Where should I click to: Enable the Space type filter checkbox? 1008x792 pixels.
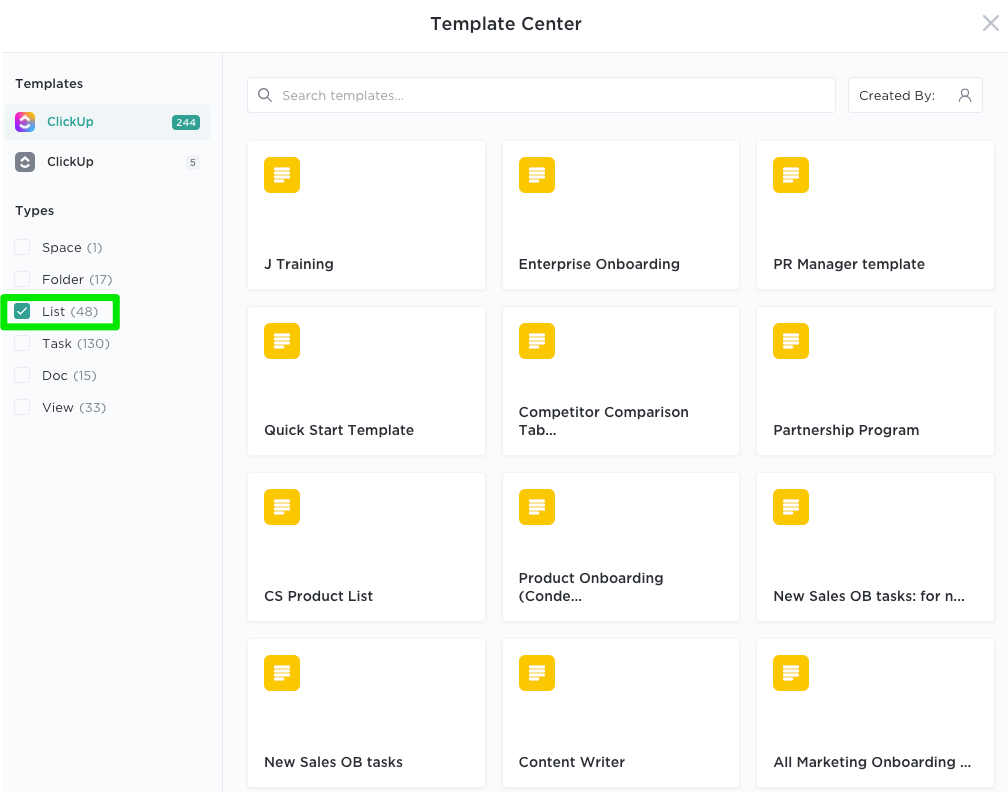[x=22, y=248]
